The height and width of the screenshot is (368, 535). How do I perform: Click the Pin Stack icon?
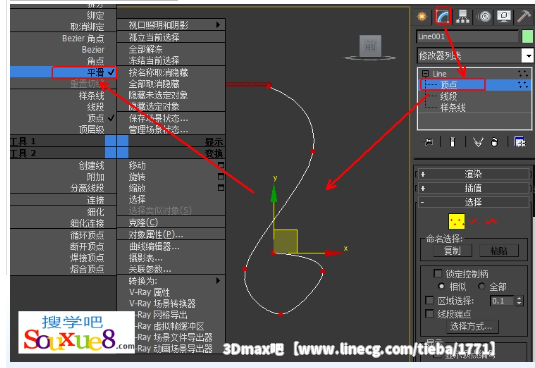click(x=429, y=142)
